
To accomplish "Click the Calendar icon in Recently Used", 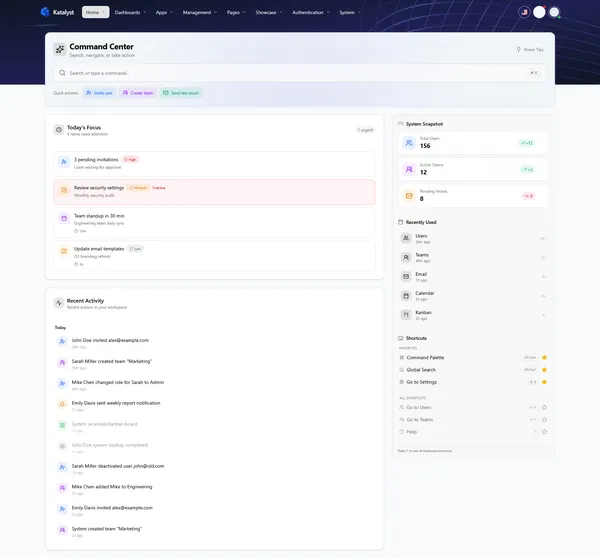I will (406, 295).
